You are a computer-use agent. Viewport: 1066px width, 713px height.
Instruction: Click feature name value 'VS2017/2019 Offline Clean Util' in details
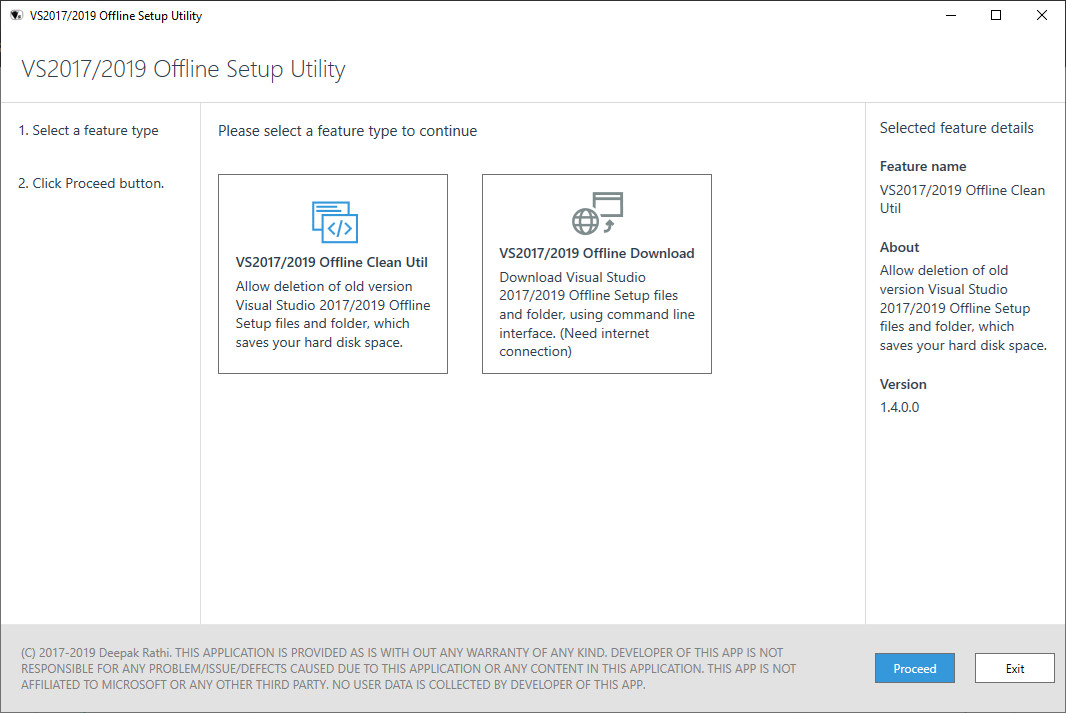point(962,199)
